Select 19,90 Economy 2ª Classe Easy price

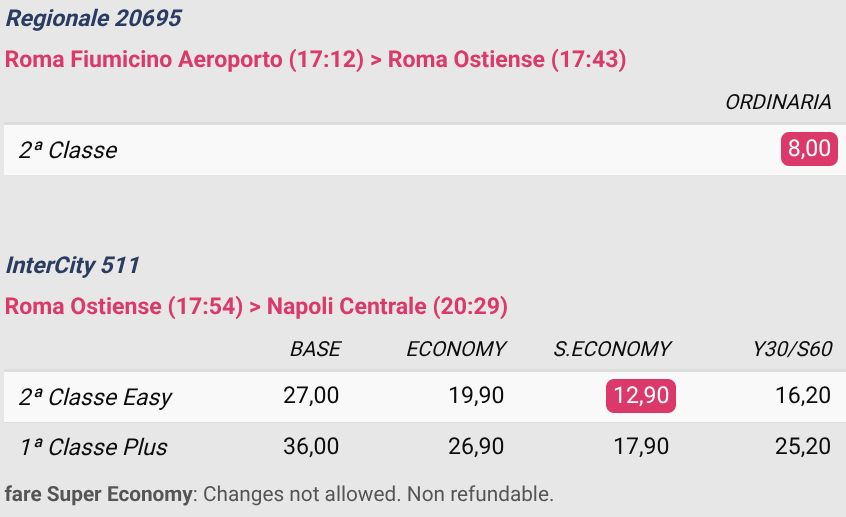[x=476, y=396]
